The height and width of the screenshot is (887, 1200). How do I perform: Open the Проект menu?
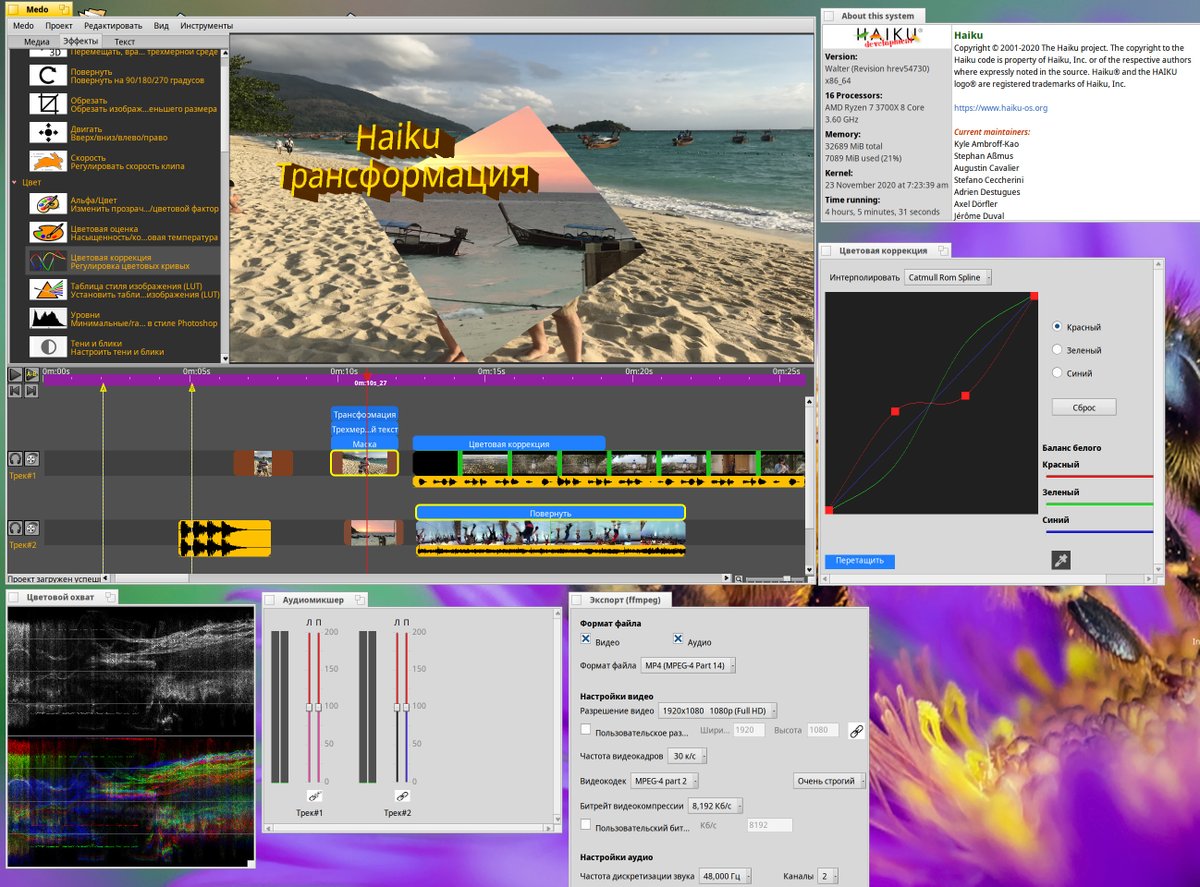(x=60, y=25)
